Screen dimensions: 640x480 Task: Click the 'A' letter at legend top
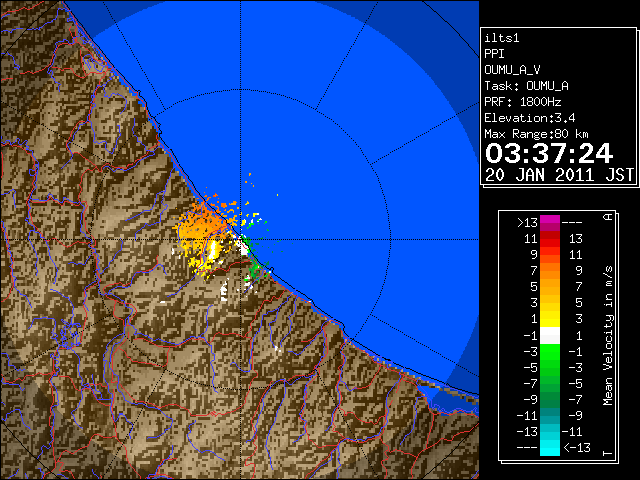(x=608, y=217)
